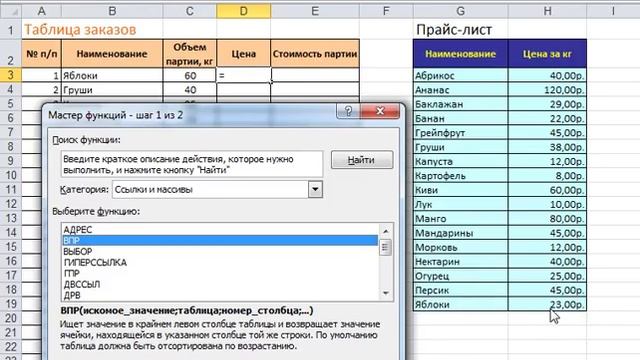Viewport: 640px width, 360px height.
Task: Select column H header
Action: point(547,11)
